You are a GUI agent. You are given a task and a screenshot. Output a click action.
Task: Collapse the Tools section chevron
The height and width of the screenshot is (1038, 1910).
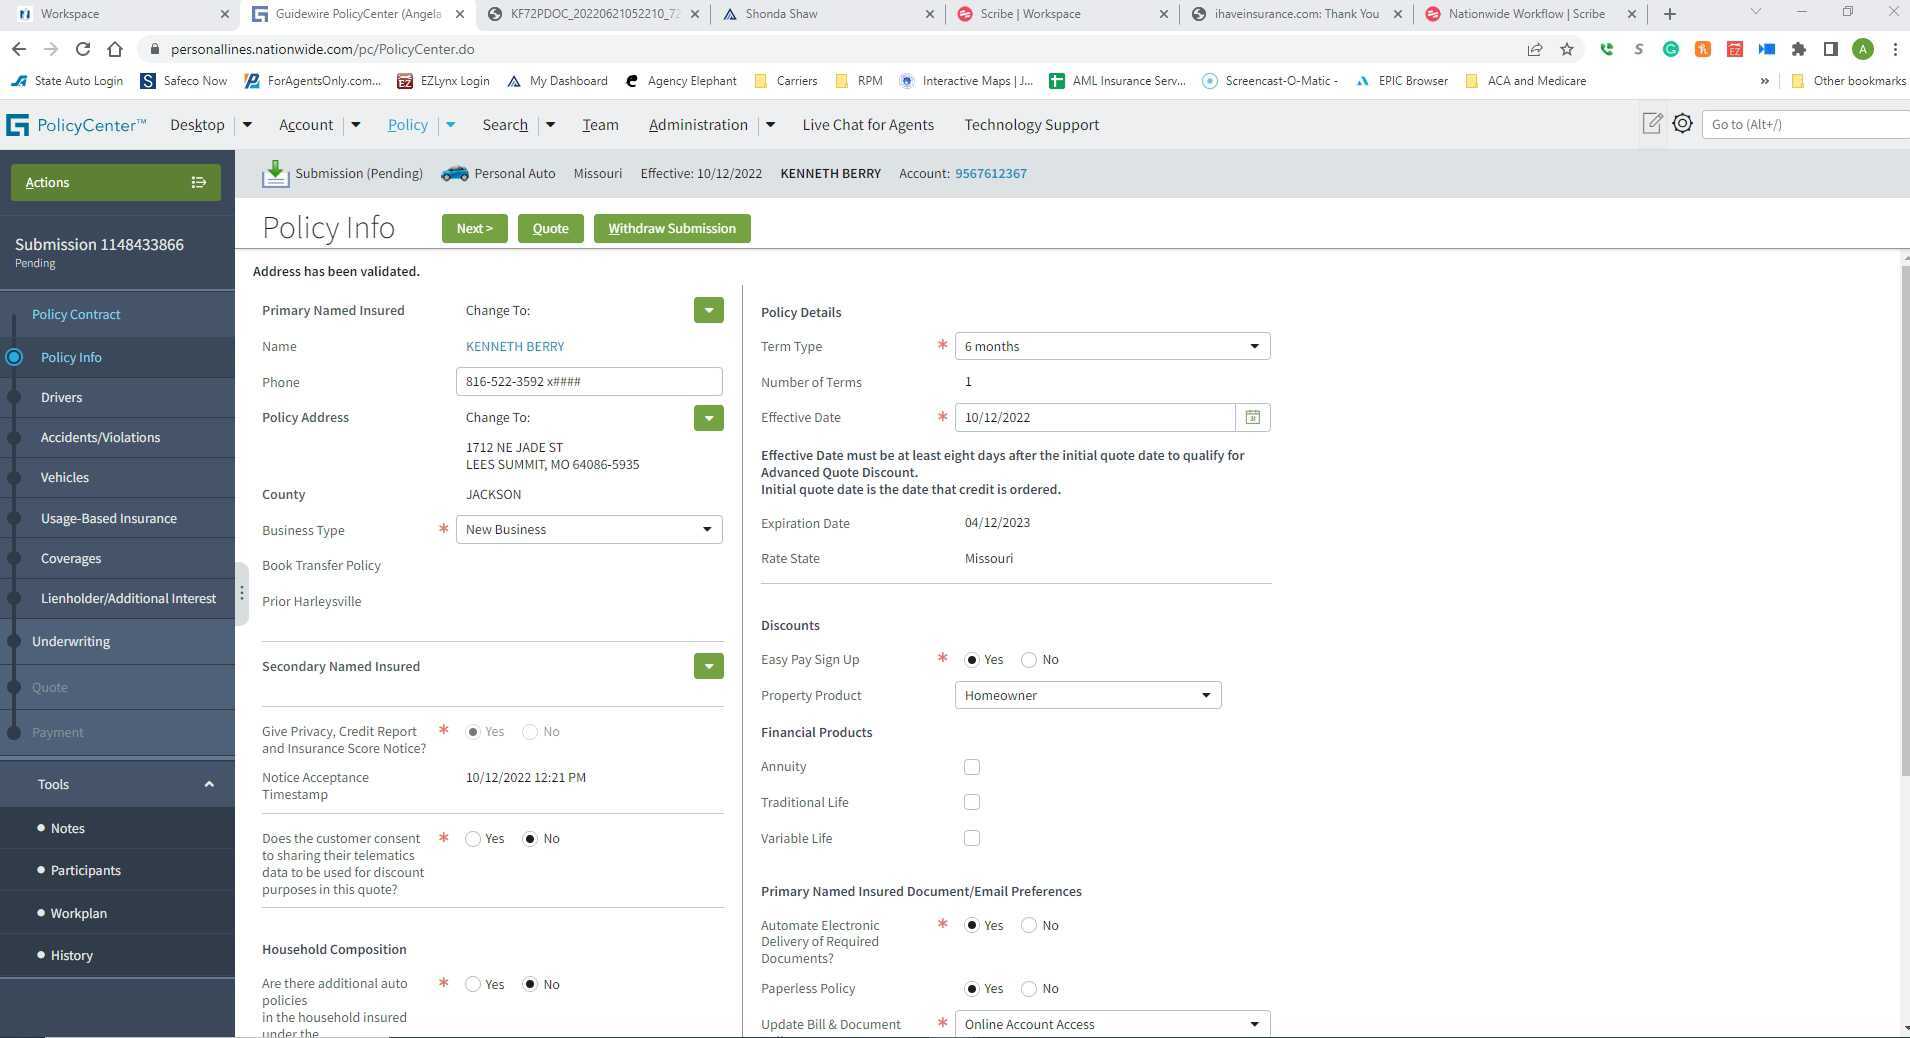pyautogui.click(x=209, y=784)
